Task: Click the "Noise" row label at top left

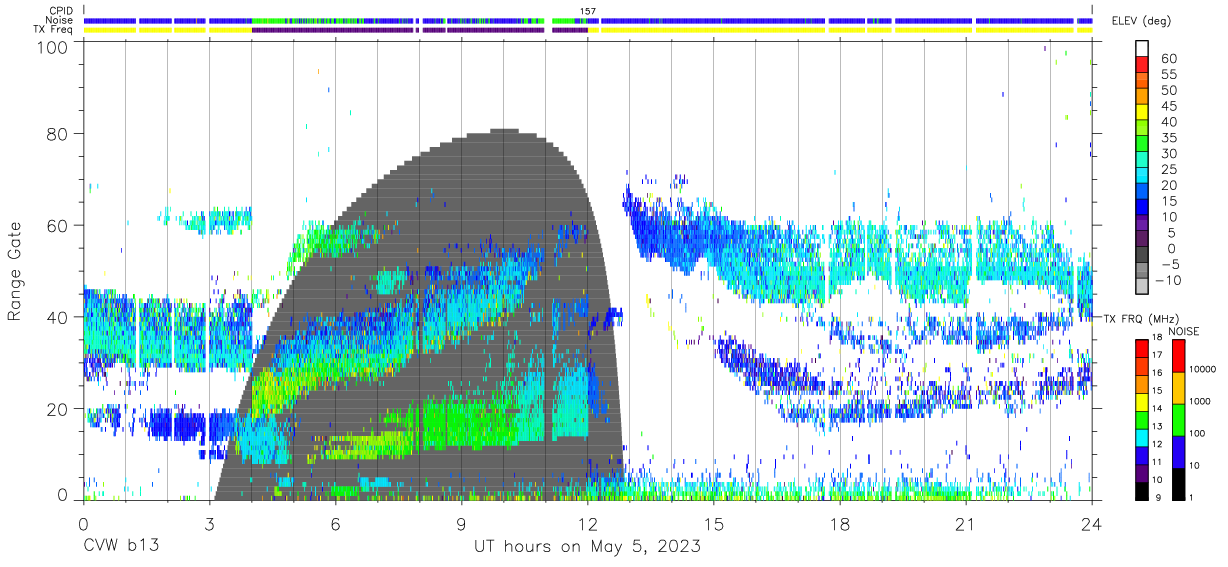Action: [59, 20]
